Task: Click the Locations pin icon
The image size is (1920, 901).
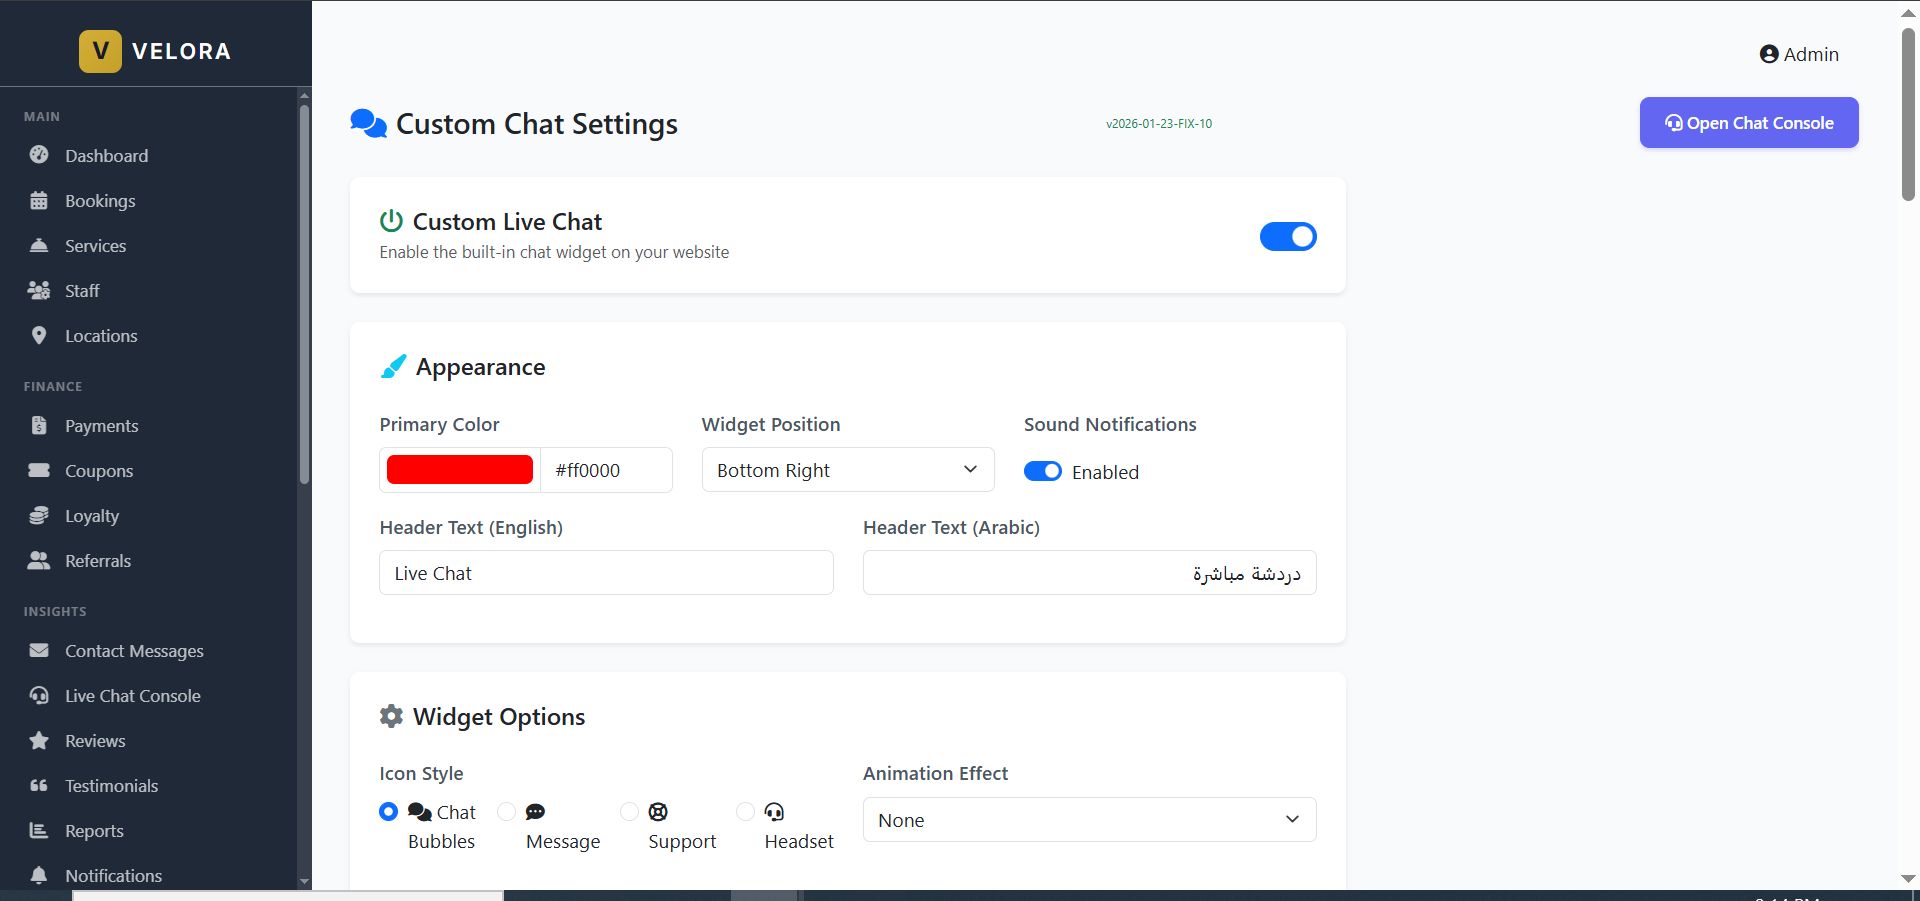Action: coord(39,335)
